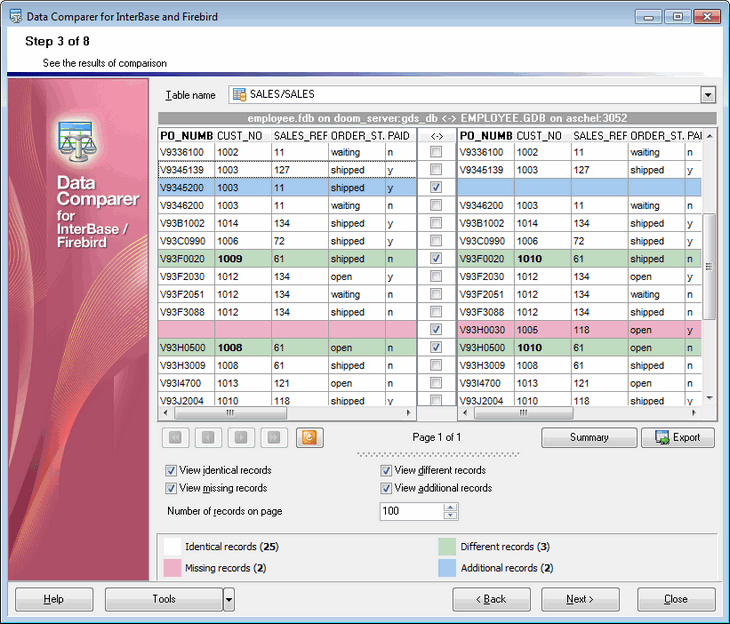Click the <-> sync column header
Viewport: 730px width, 624px height.
436,136
